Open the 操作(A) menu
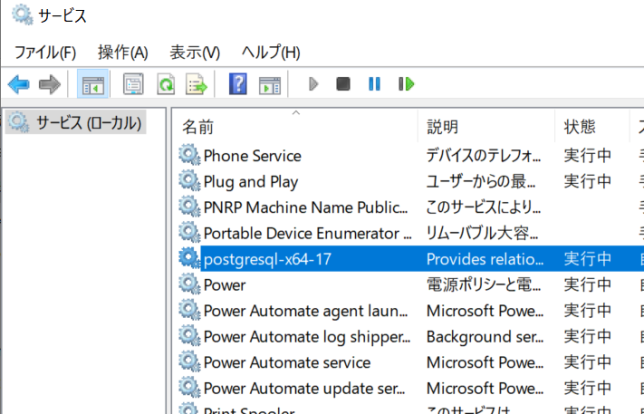This screenshot has height=414, width=644. [x=123, y=53]
